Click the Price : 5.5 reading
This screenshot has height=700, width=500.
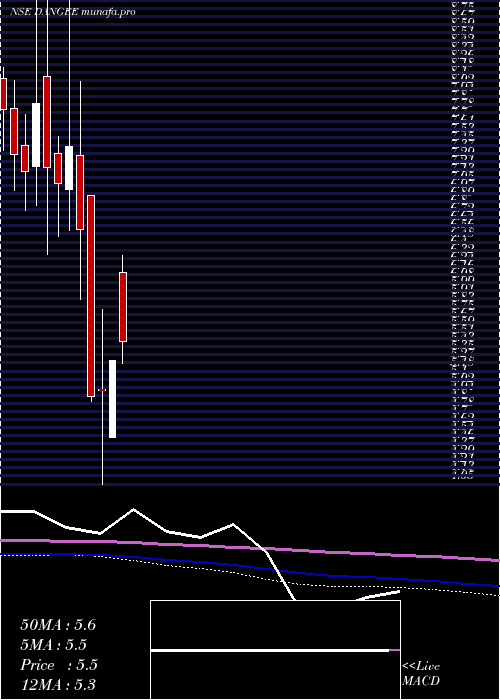tap(59, 665)
